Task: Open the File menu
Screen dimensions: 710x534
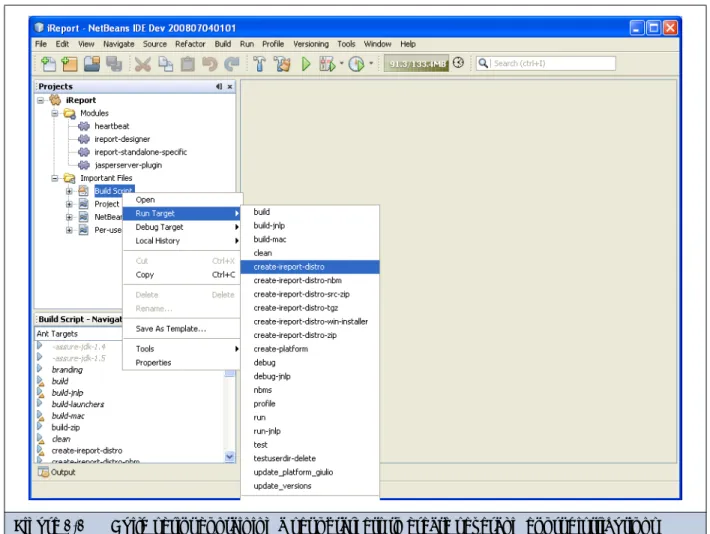Action: coord(41,44)
